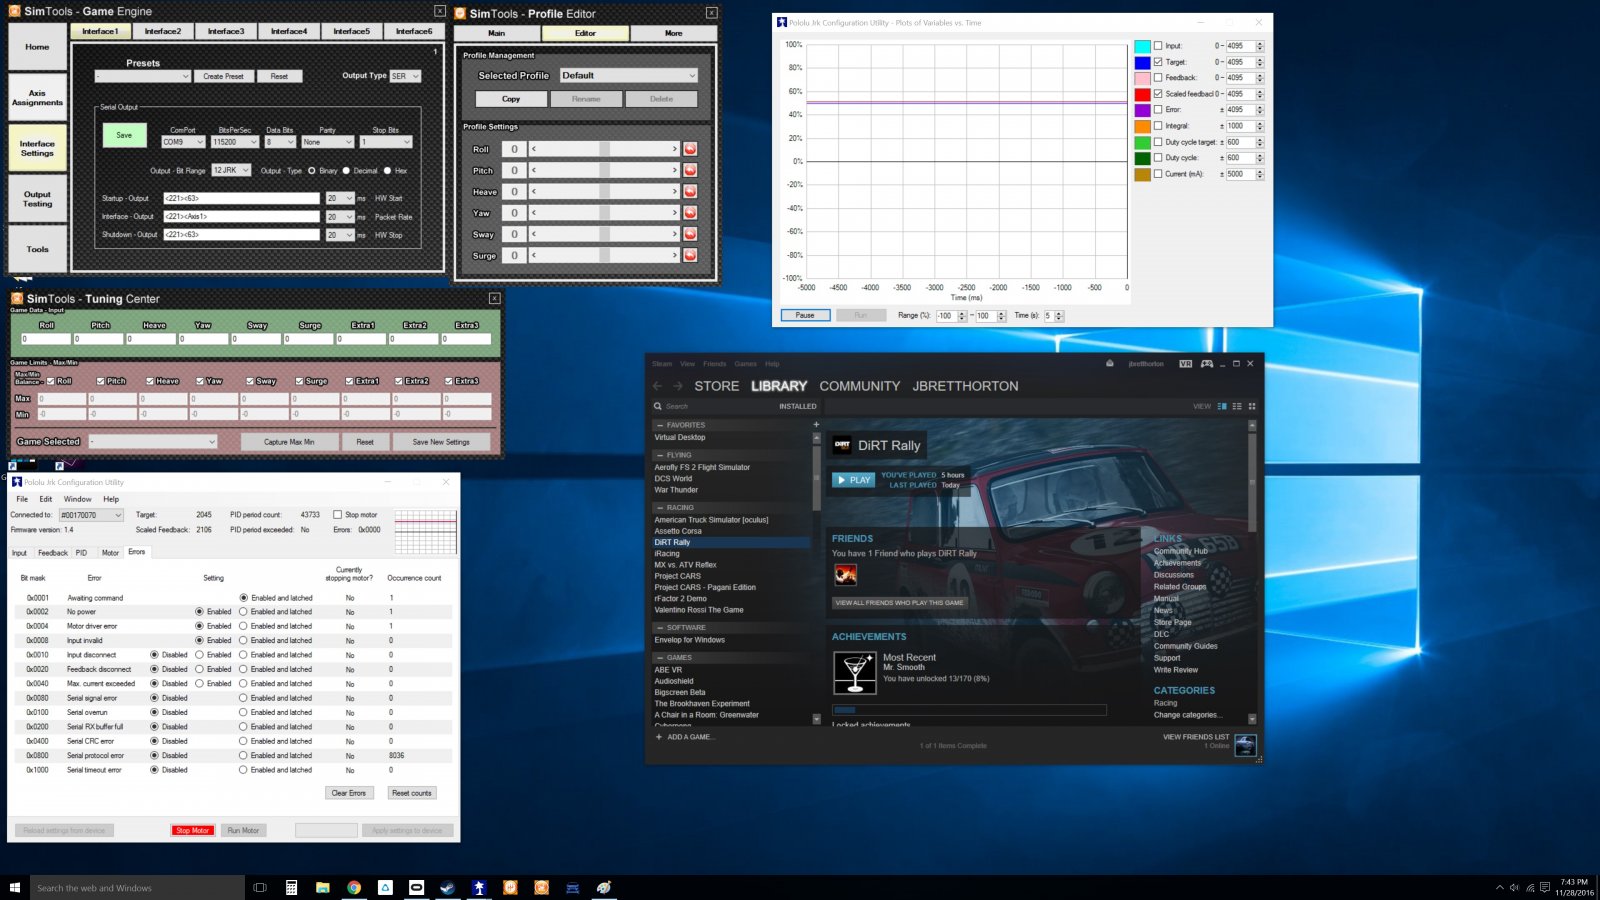Collapse the FLYING category in Steam library
This screenshot has width=1600, height=900.
(x=660, y=455)
